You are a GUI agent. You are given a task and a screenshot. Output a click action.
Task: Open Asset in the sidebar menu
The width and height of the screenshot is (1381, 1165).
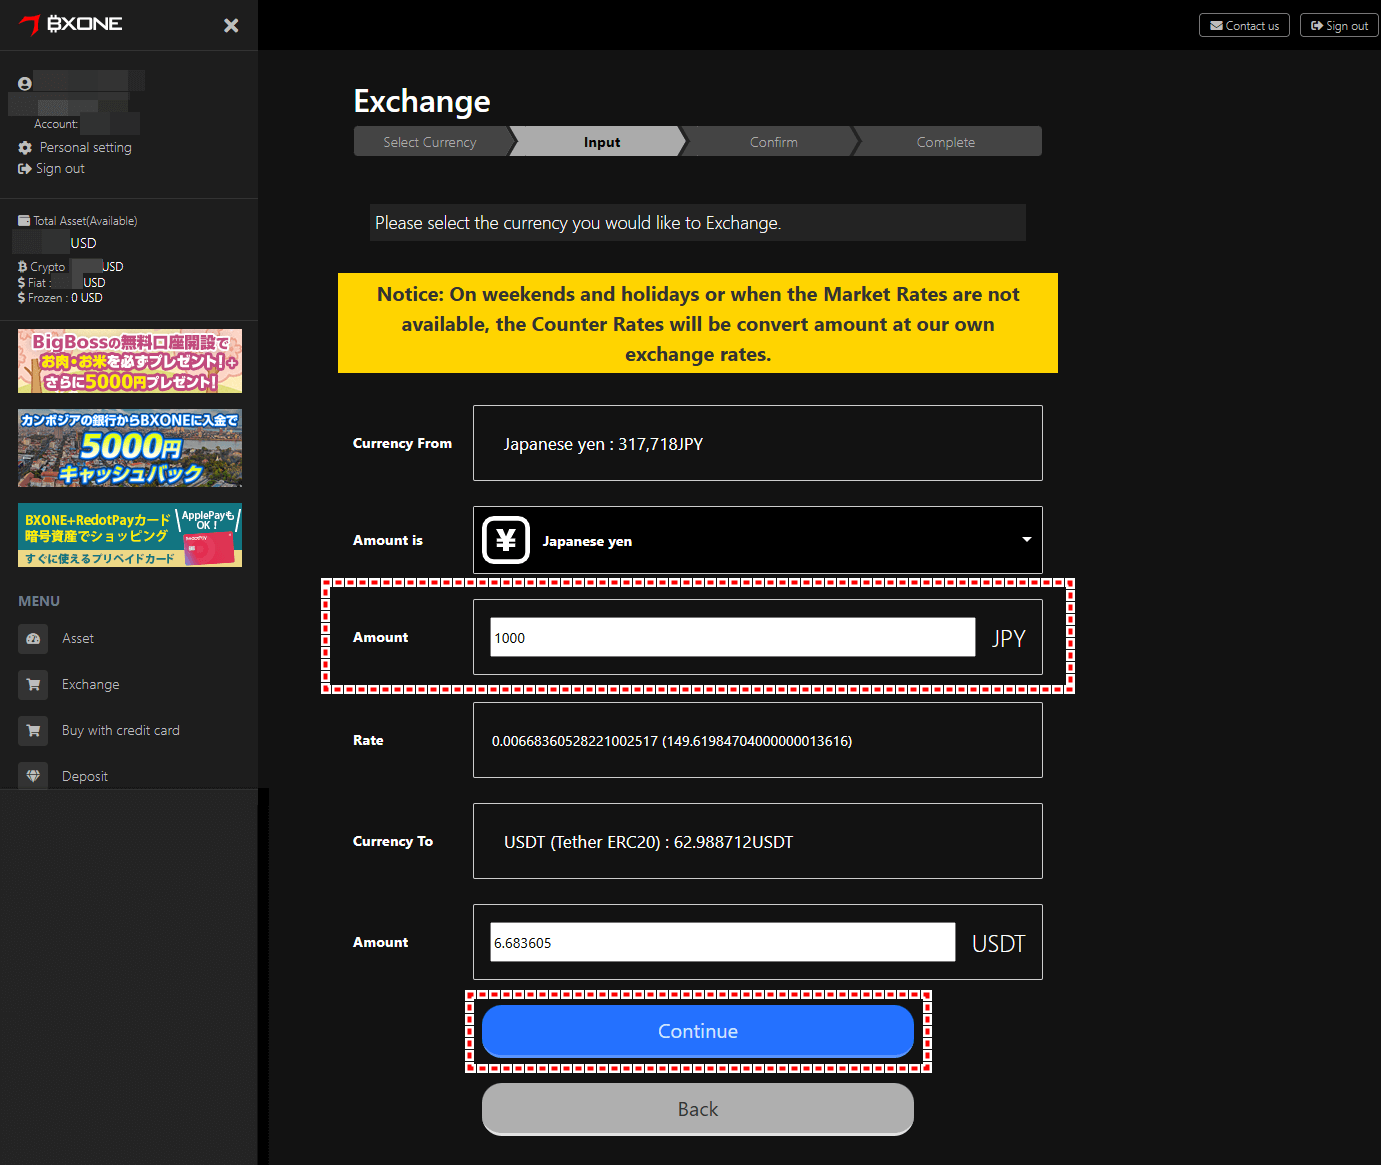pyautogui.click(x=78, y=639)
